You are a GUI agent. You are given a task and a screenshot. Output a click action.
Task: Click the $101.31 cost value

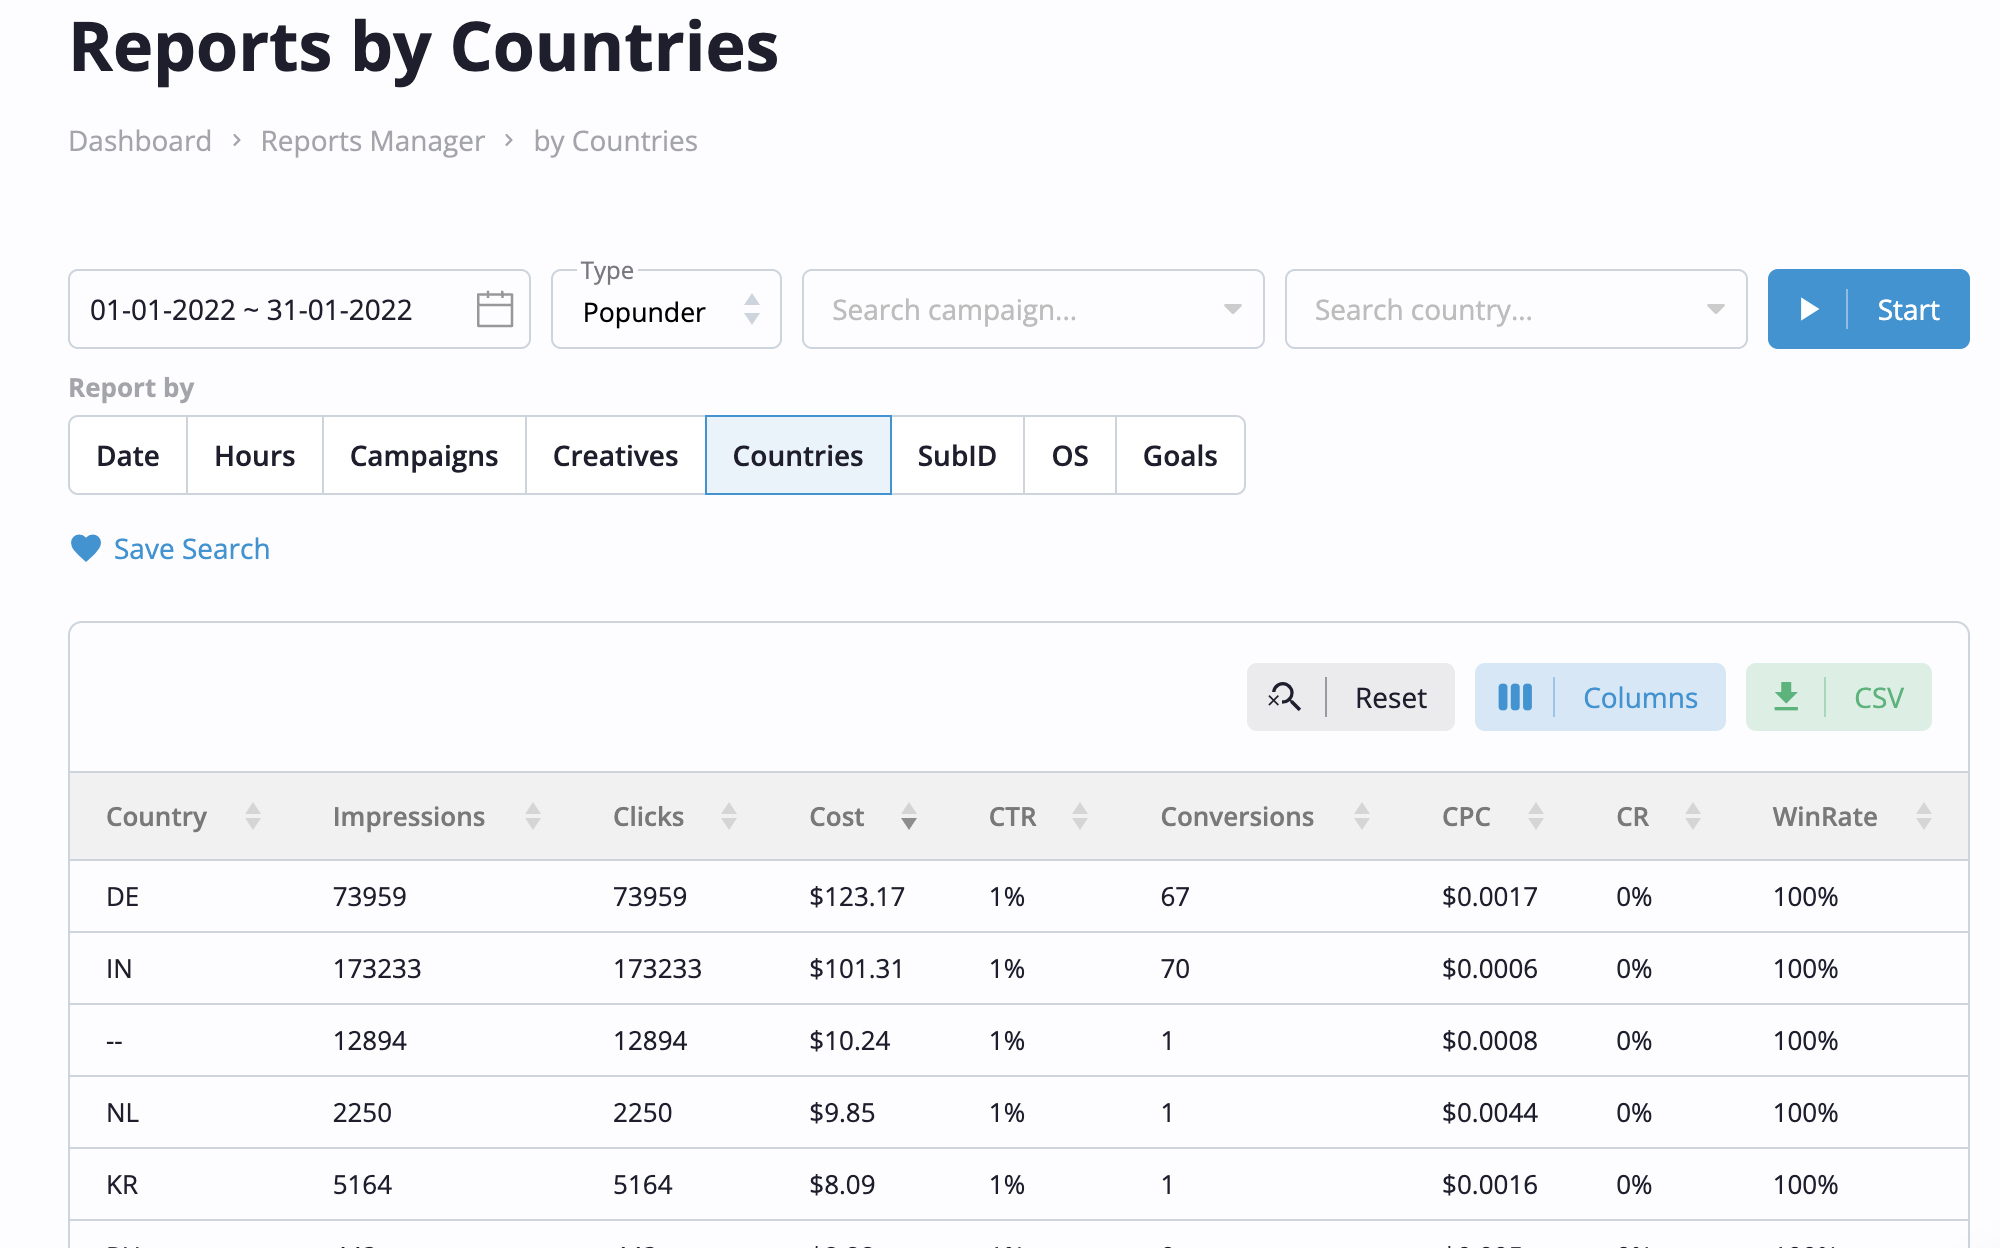click(x=856, y=968)
